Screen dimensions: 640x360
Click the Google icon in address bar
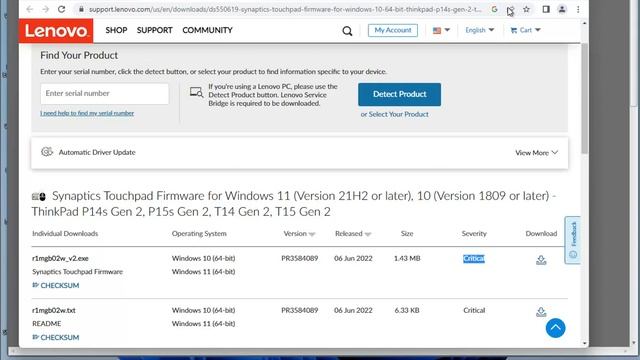coord(494,9)
